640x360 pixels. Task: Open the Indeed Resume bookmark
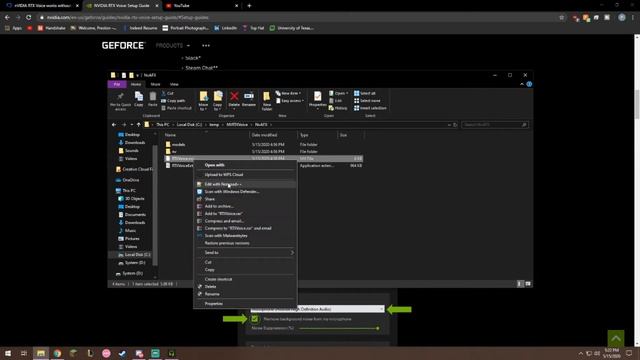point(140,28)
